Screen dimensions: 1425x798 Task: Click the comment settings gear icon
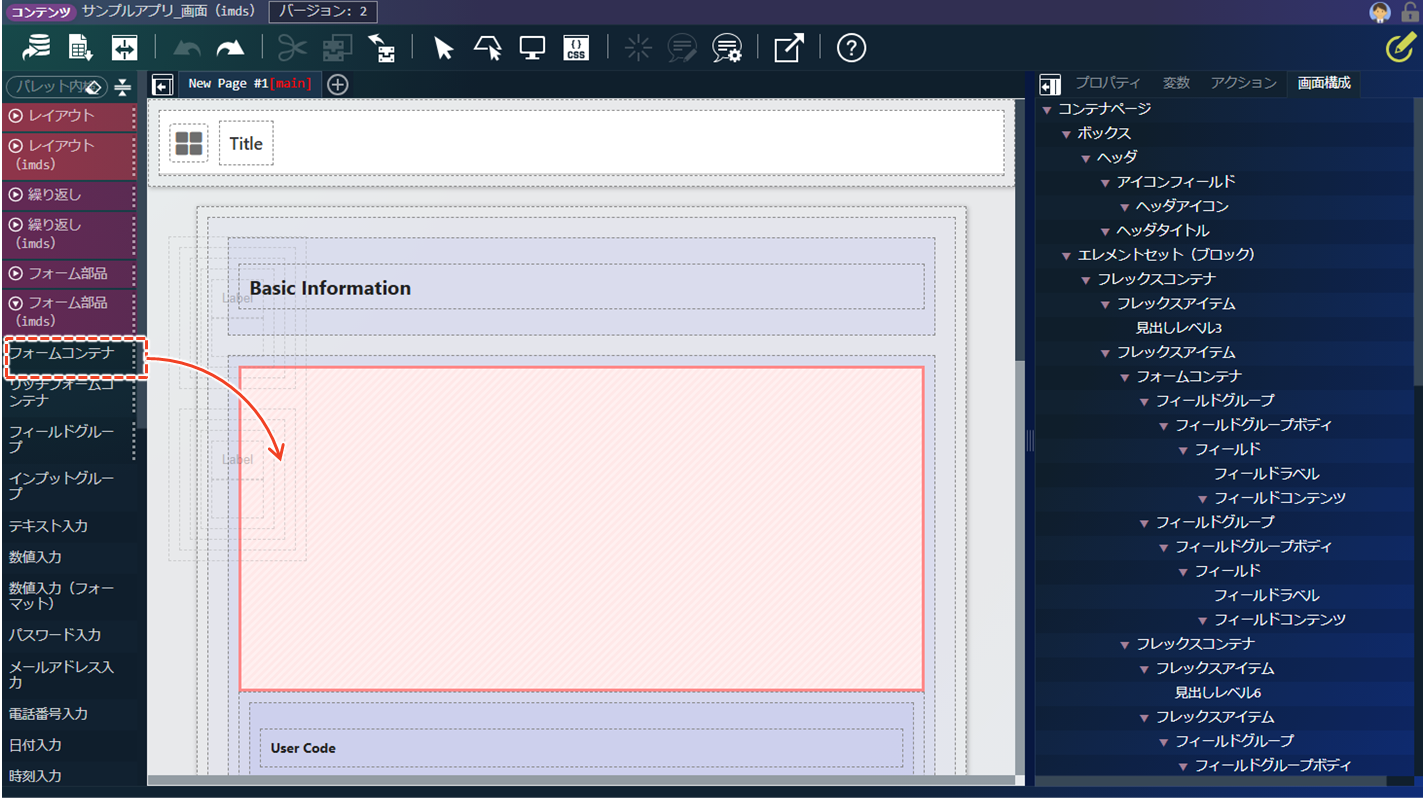[726, 48]
